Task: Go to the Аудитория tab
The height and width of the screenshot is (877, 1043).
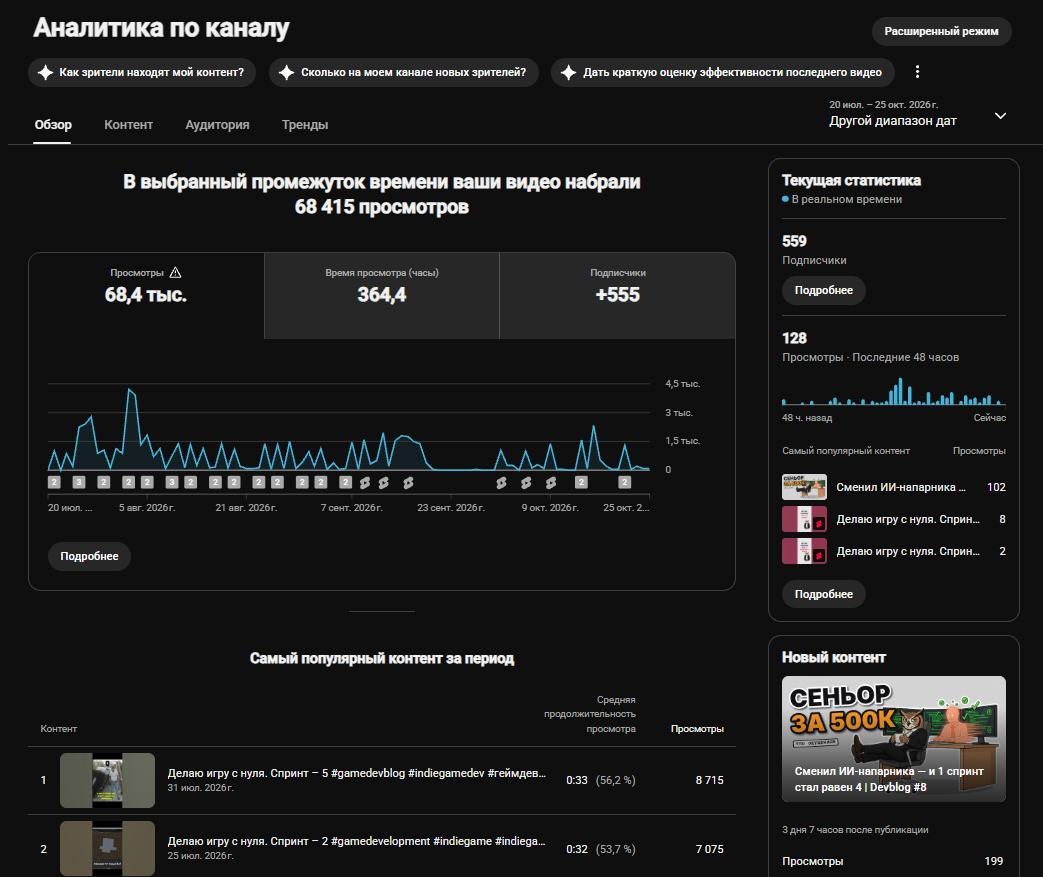Action: click(218, 124)
